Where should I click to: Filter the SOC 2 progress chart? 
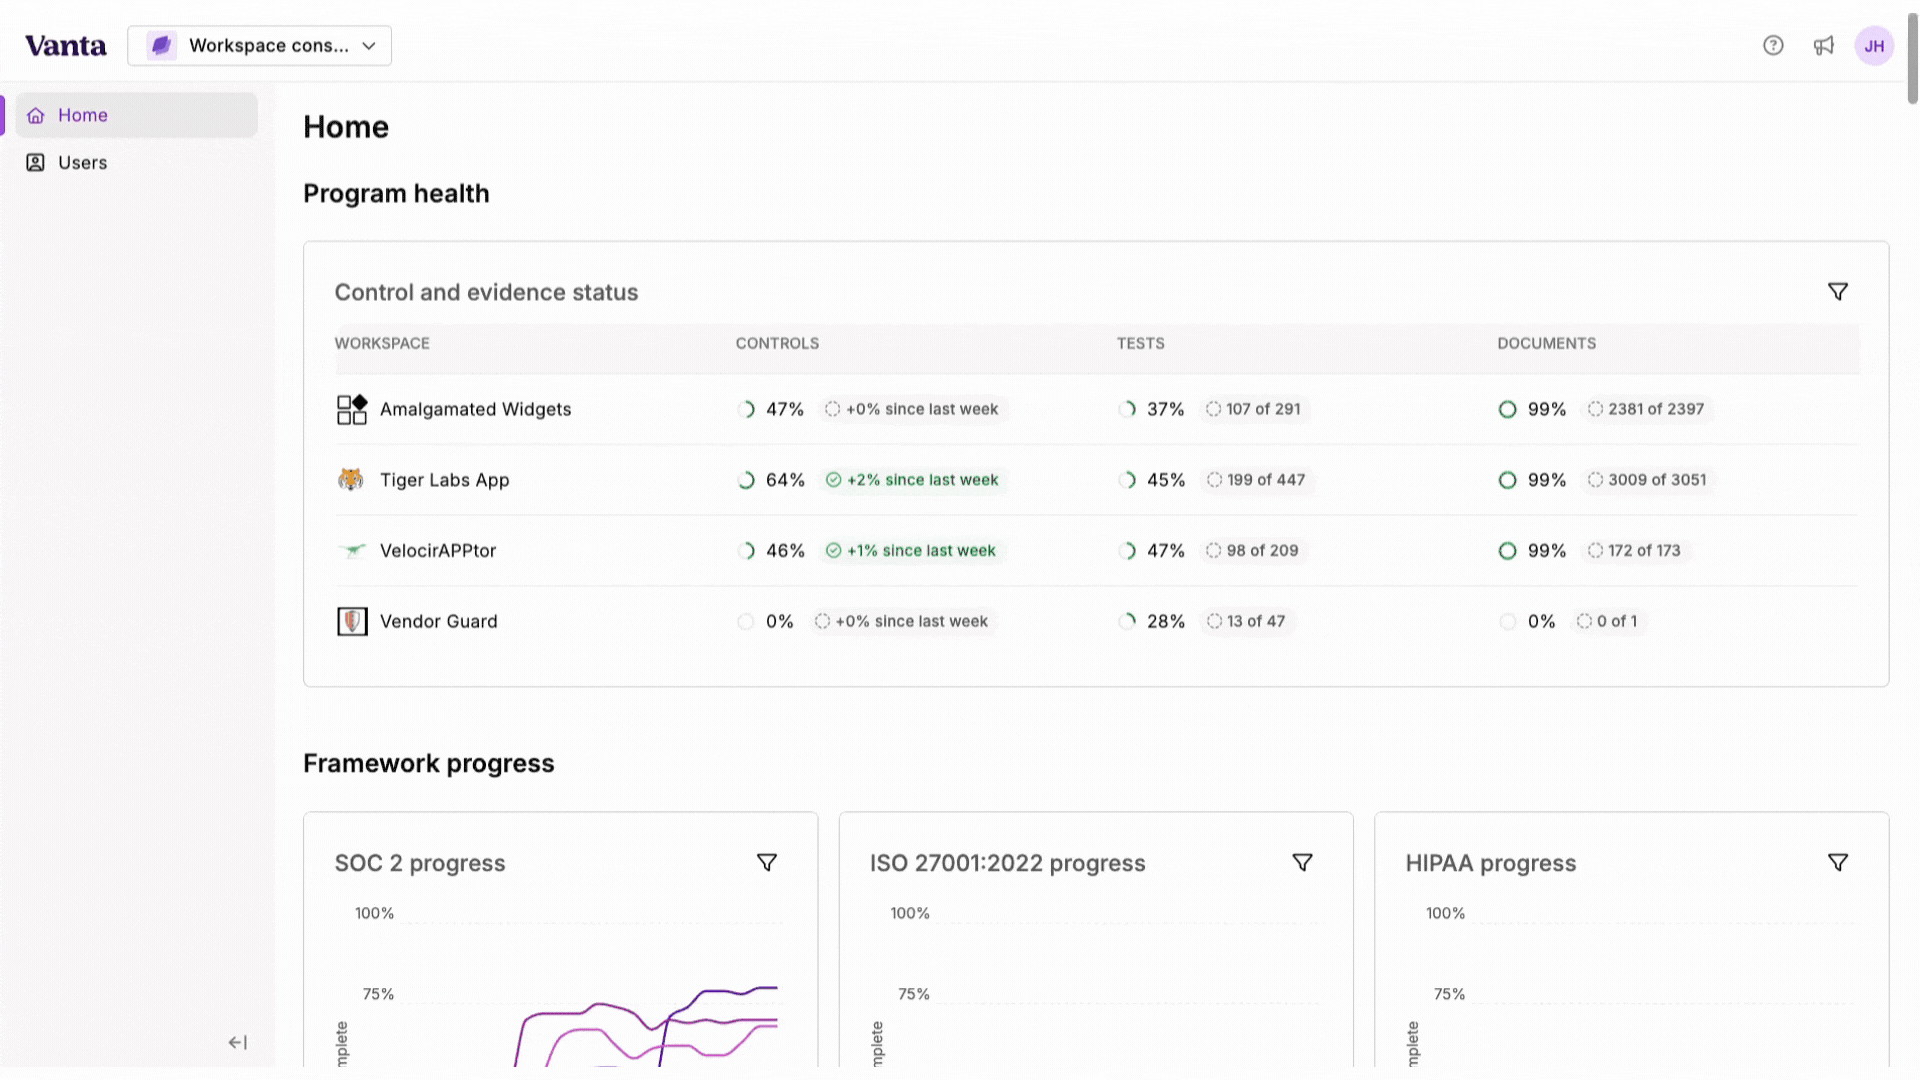(x=767, y=863)
